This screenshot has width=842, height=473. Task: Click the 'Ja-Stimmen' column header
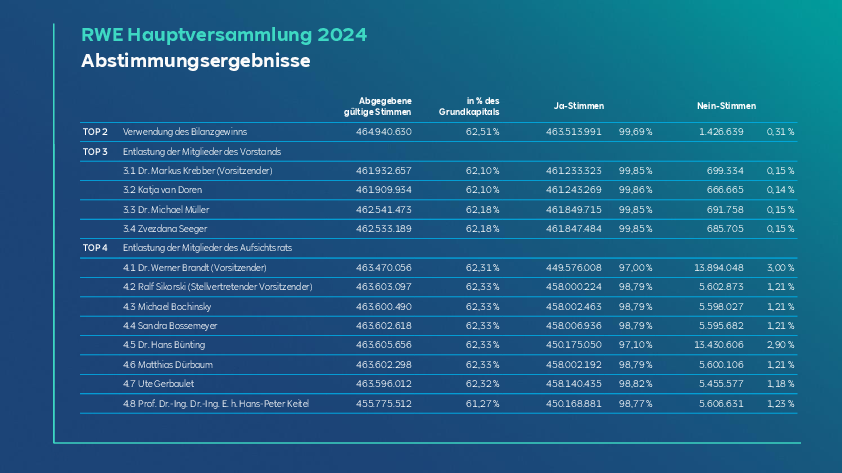579,106
